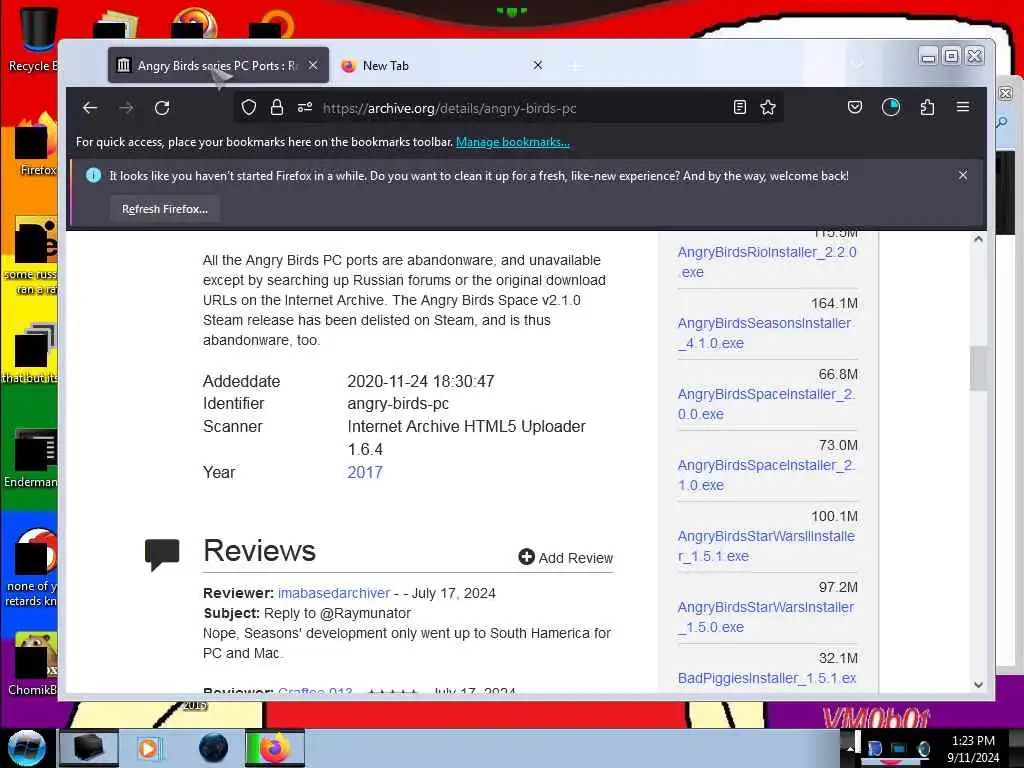Click the volume speaker tray icon
This screenshot has height=768, width=1024.
923,748
